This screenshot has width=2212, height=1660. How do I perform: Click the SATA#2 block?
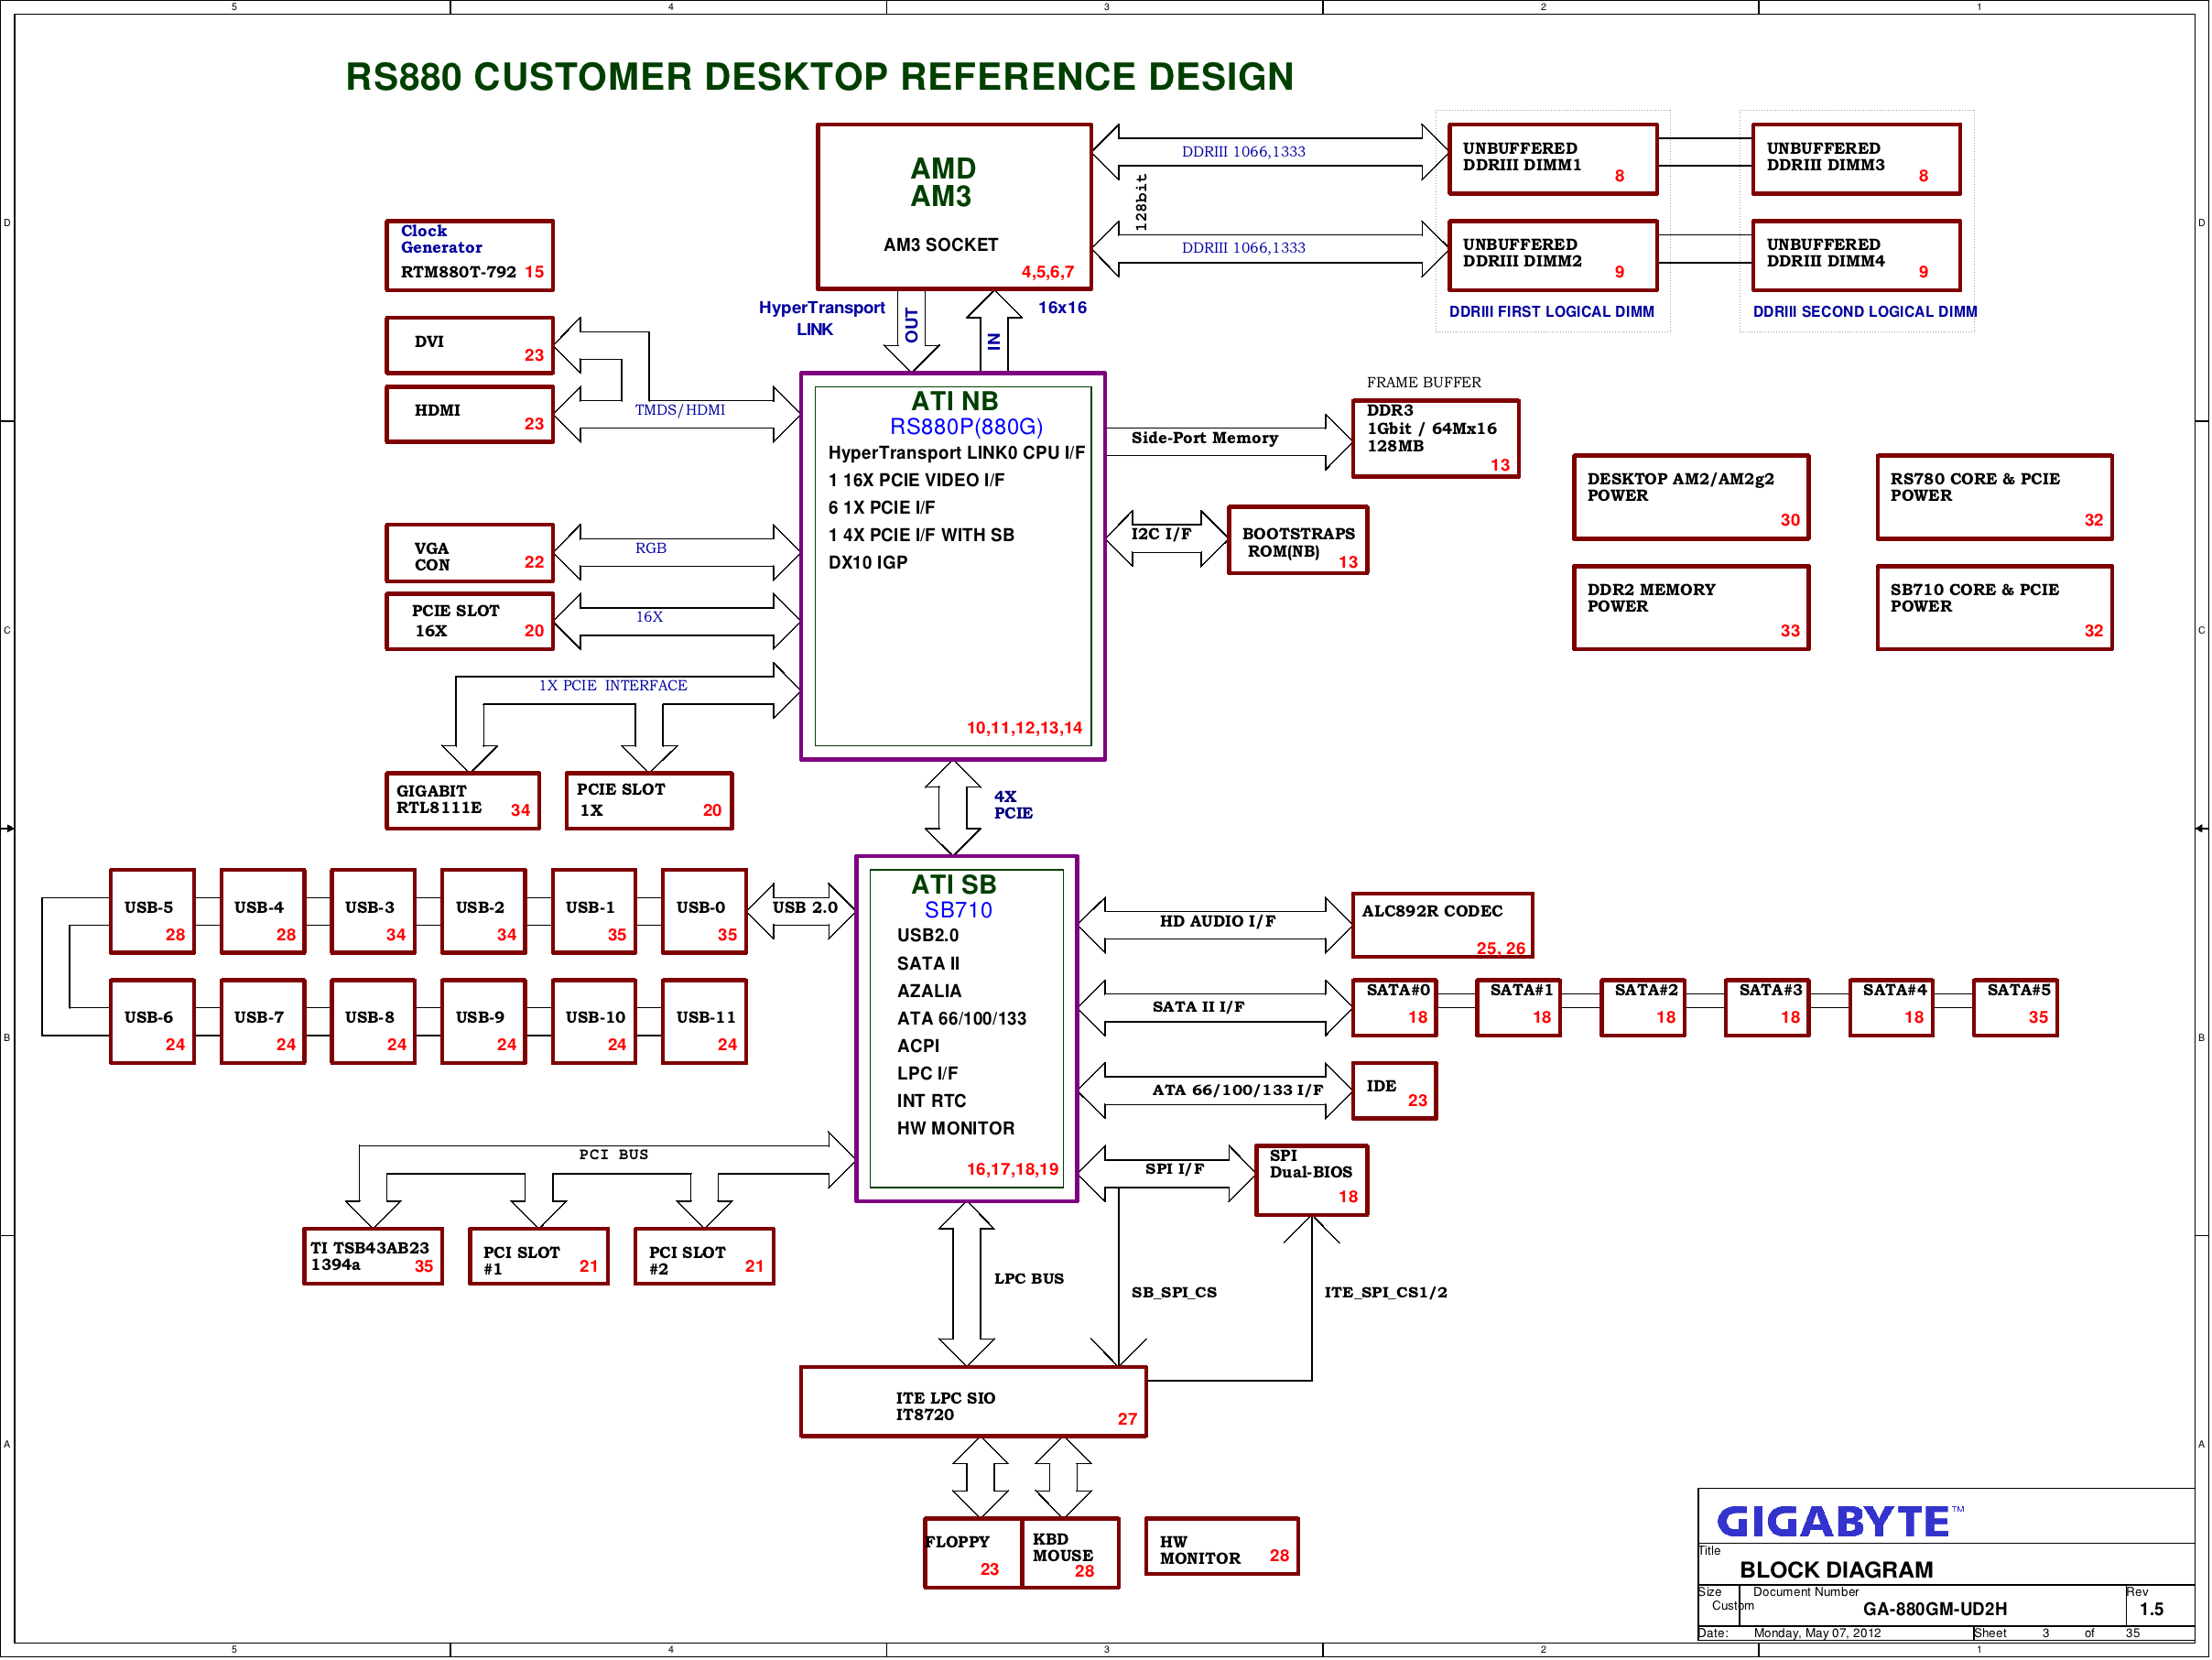click(x=1643, y=1008)
